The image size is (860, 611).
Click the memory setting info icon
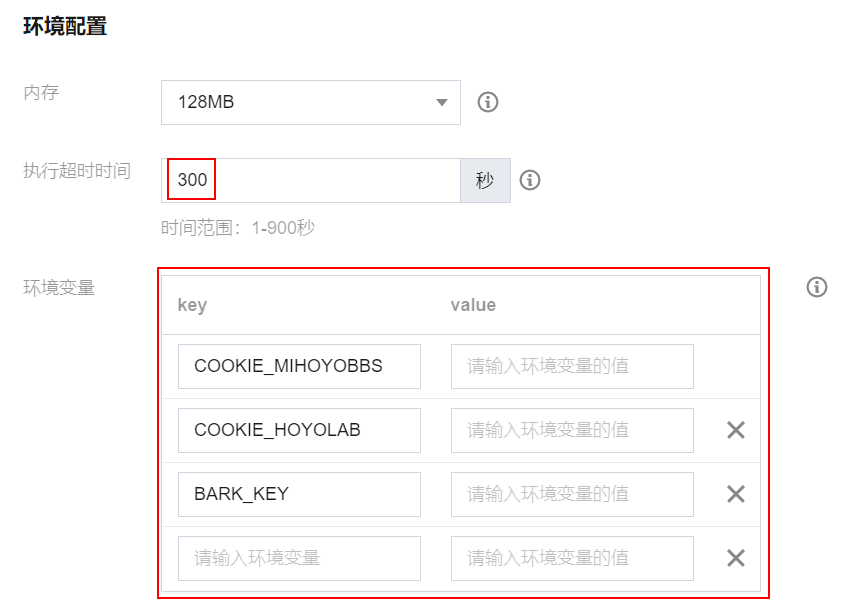tap(487, 102)
